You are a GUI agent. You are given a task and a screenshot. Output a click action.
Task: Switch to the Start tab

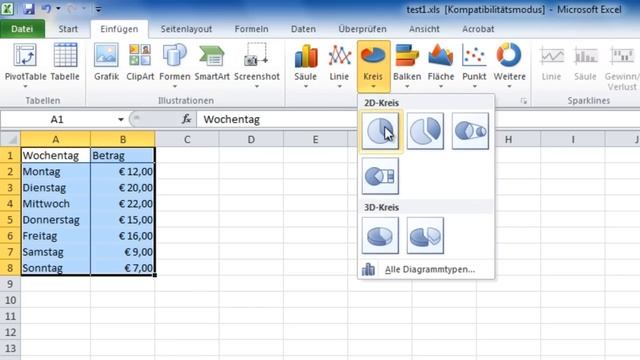pos(68,29)
